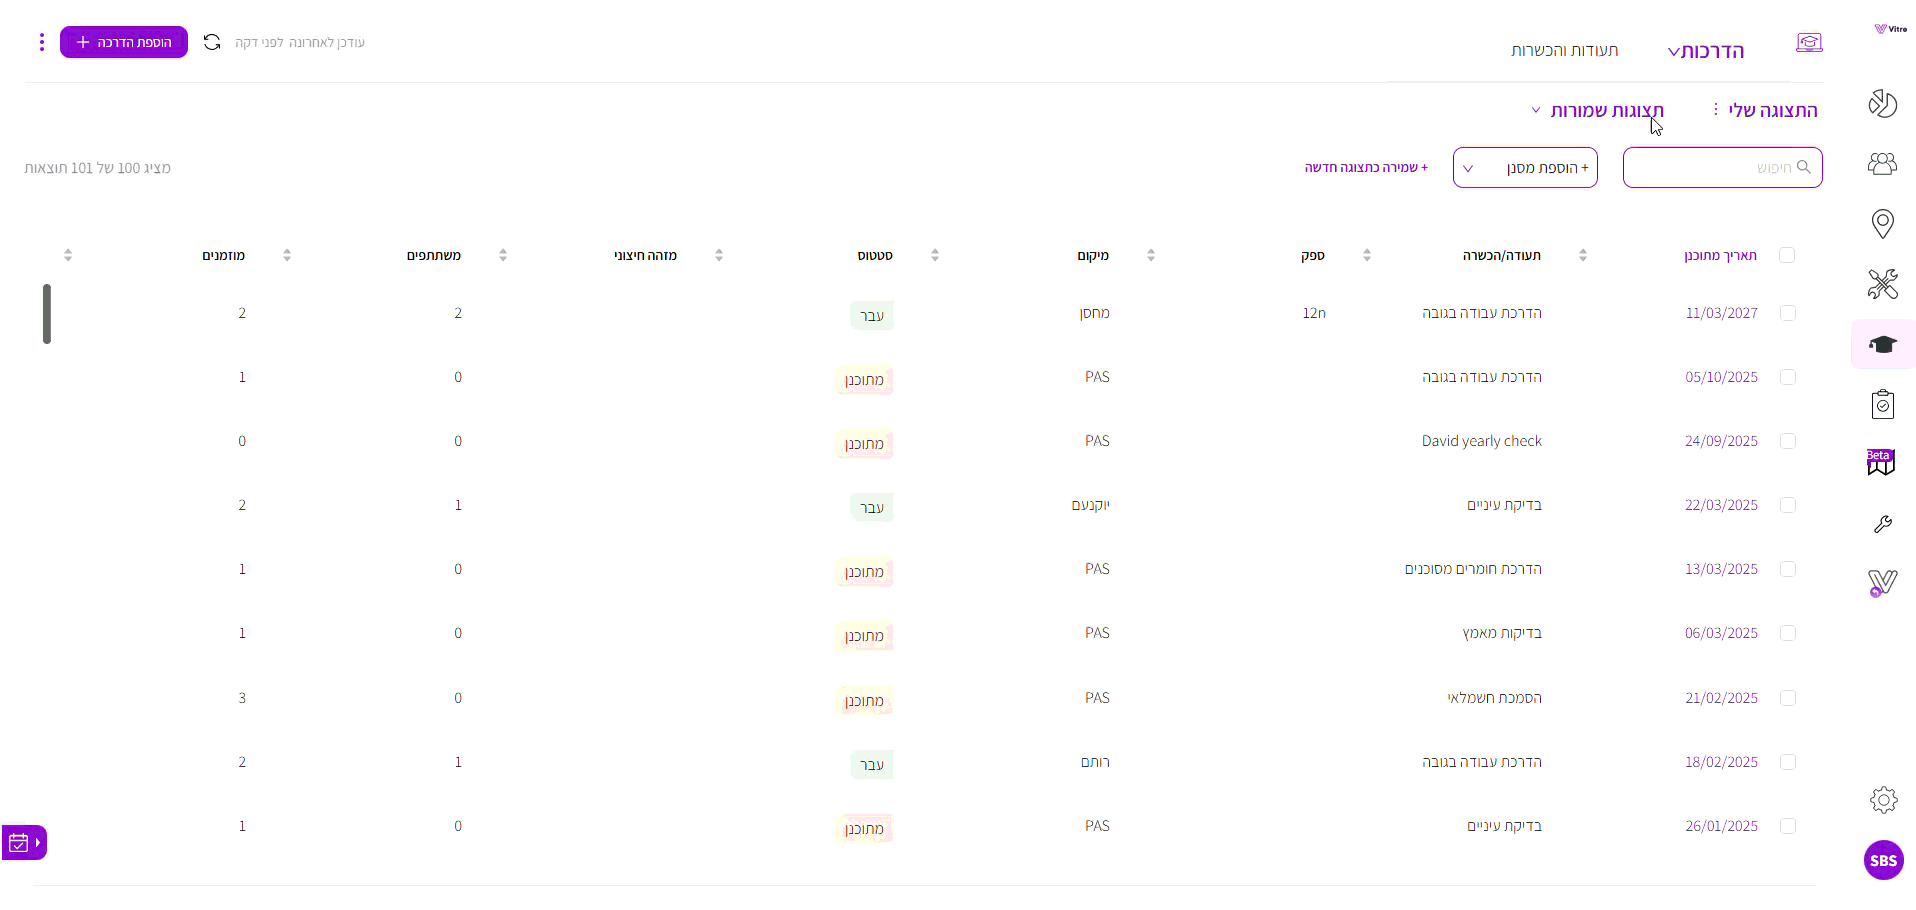Open the calendar widget at bottom left

tap(24, 842)
